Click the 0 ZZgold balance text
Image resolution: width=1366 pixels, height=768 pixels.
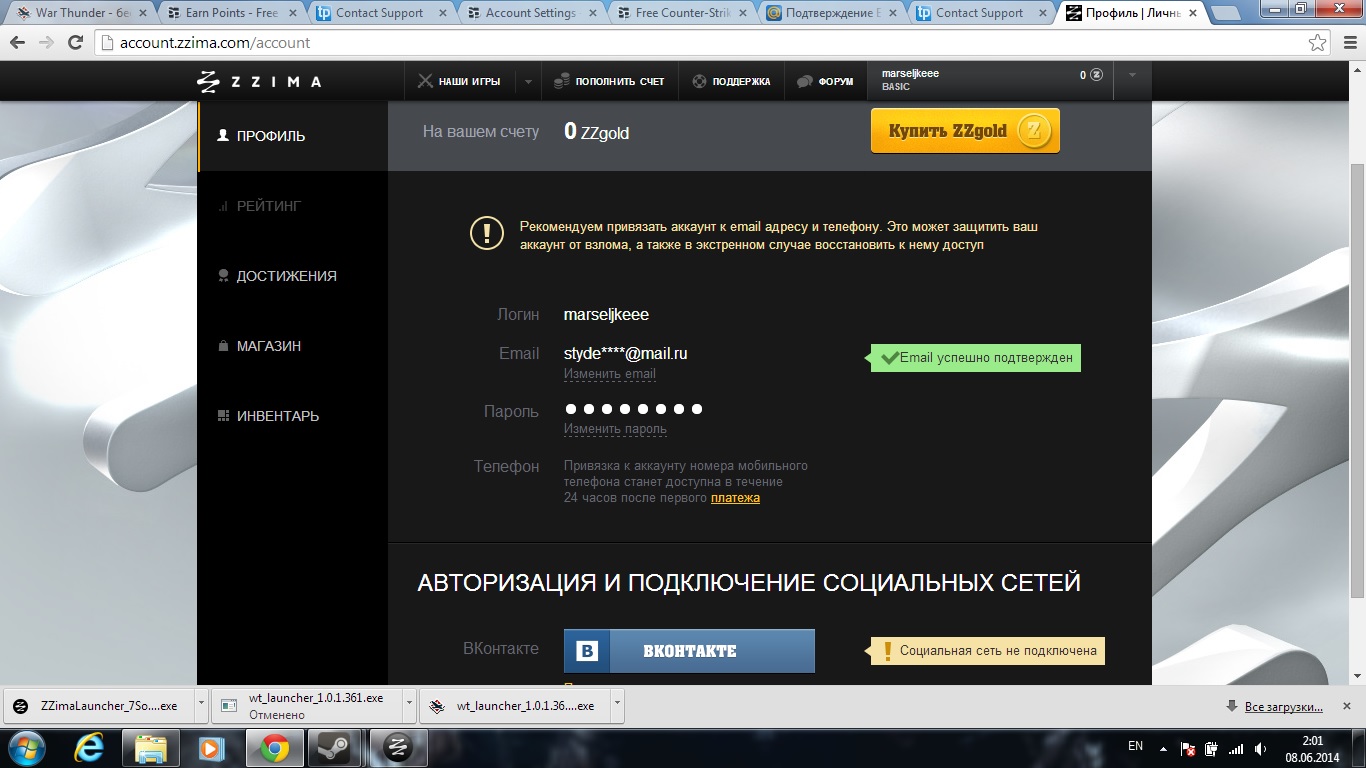pyautogui.click(x=597, y=132)
